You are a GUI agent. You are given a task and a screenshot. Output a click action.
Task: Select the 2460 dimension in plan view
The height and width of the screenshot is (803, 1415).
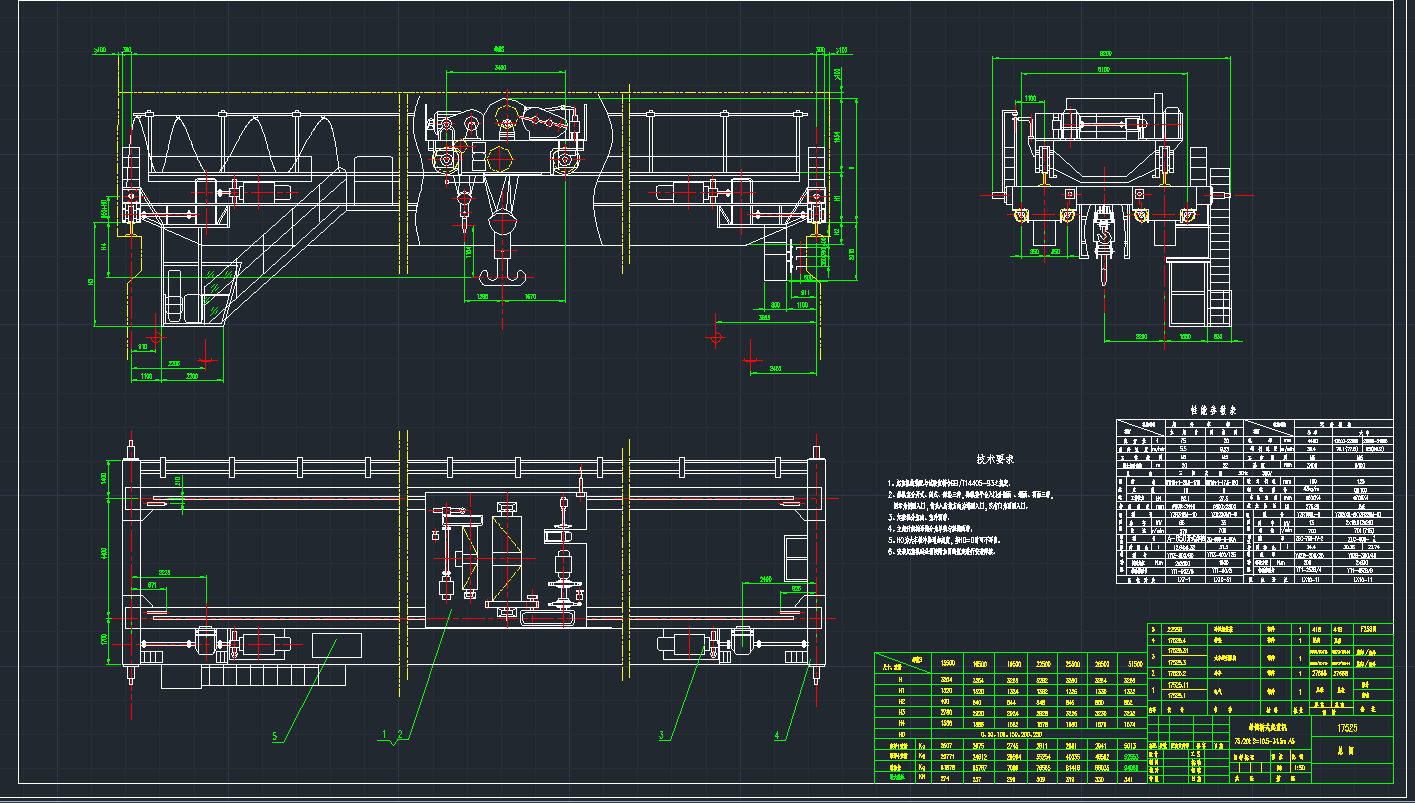click(764, 579)
